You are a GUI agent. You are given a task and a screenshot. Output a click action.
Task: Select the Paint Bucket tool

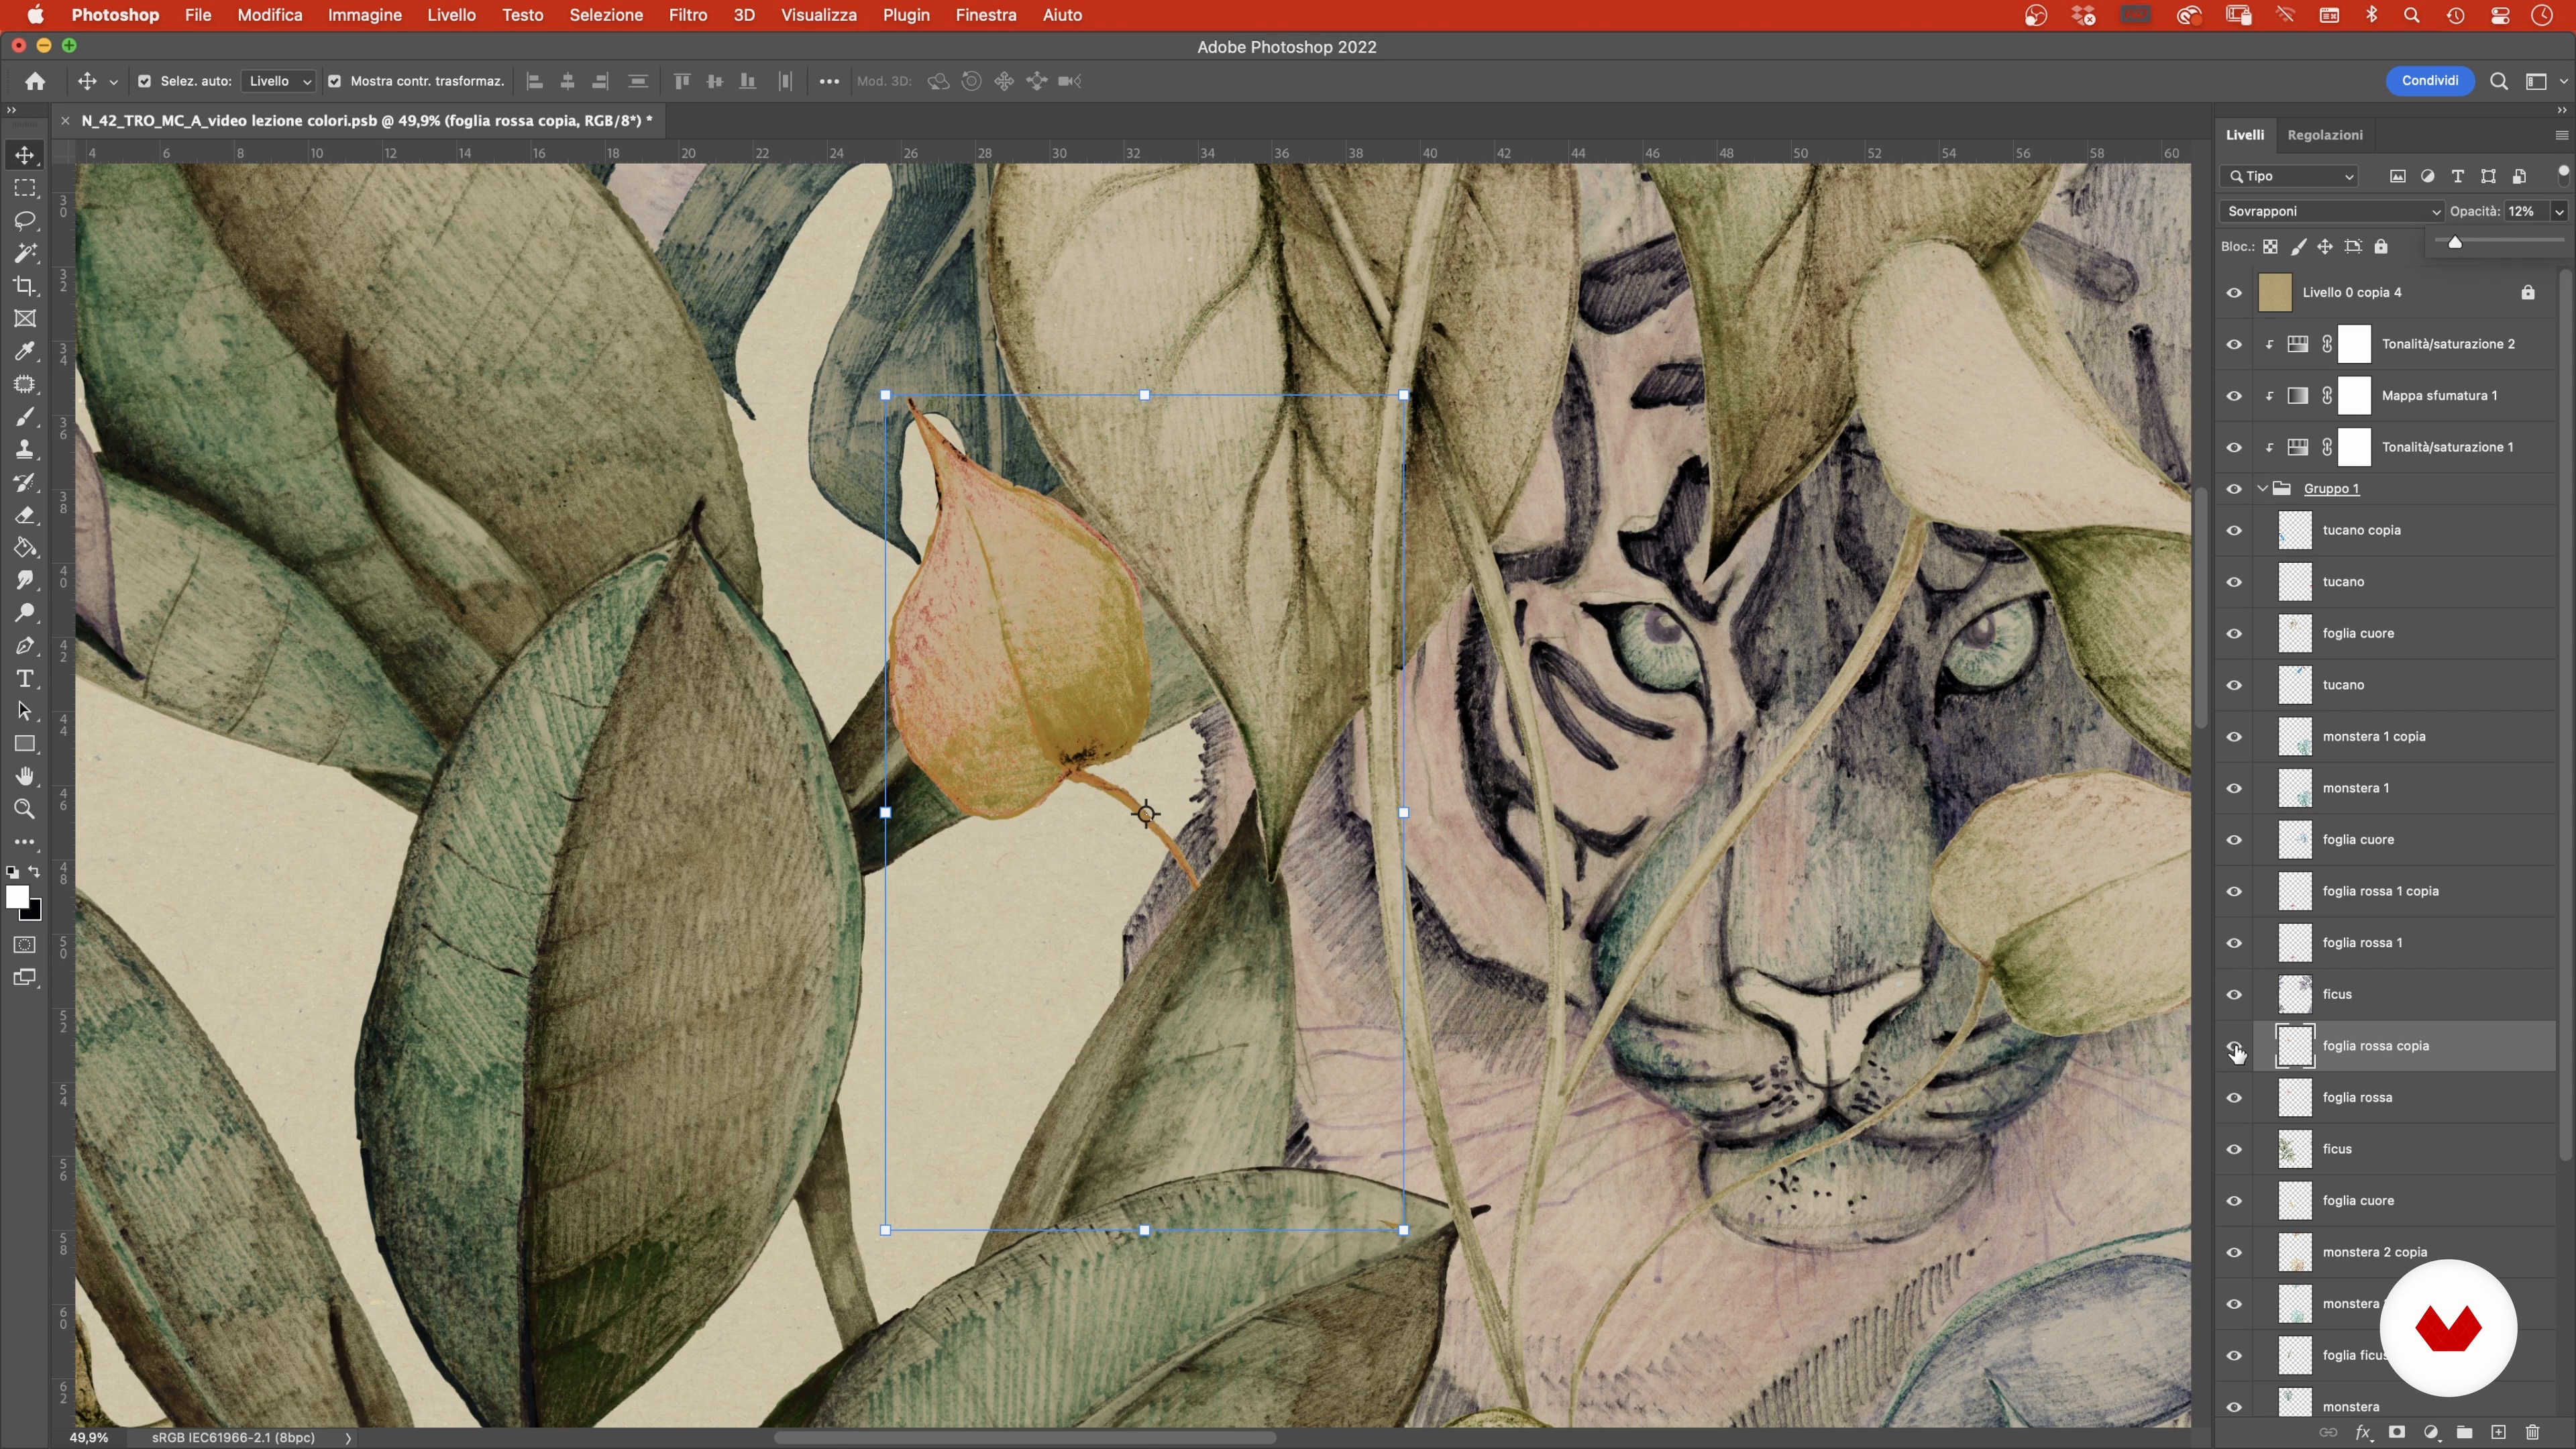25,548
